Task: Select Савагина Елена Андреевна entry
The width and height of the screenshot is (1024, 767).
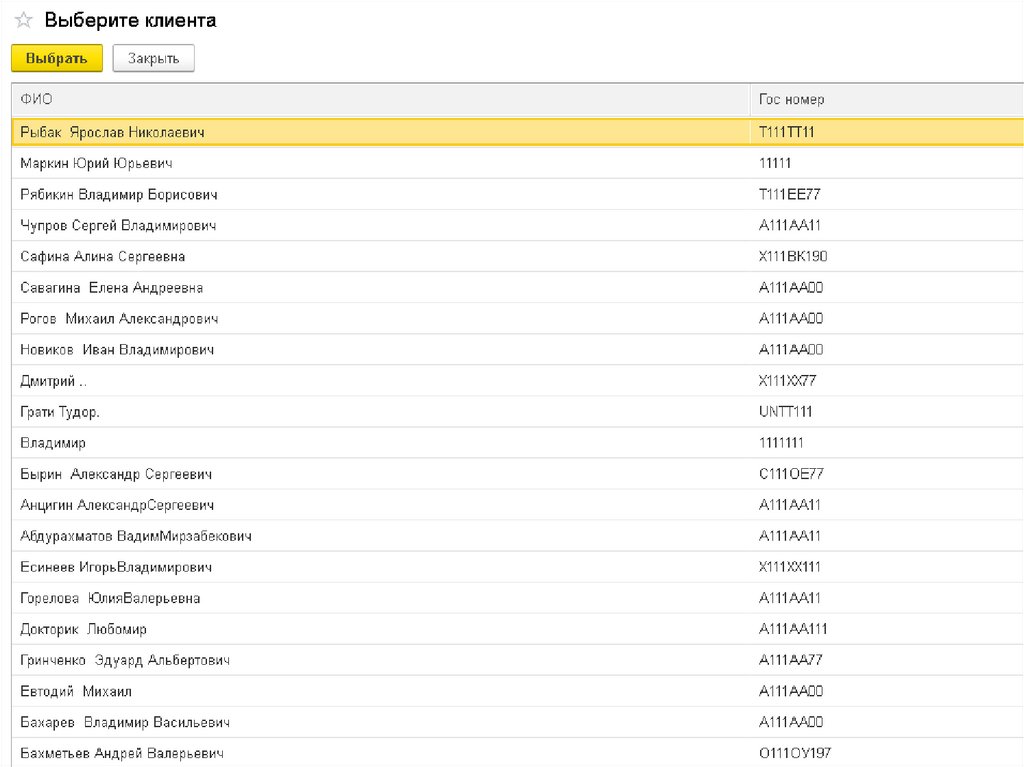Action: click(x=112, y=287)
